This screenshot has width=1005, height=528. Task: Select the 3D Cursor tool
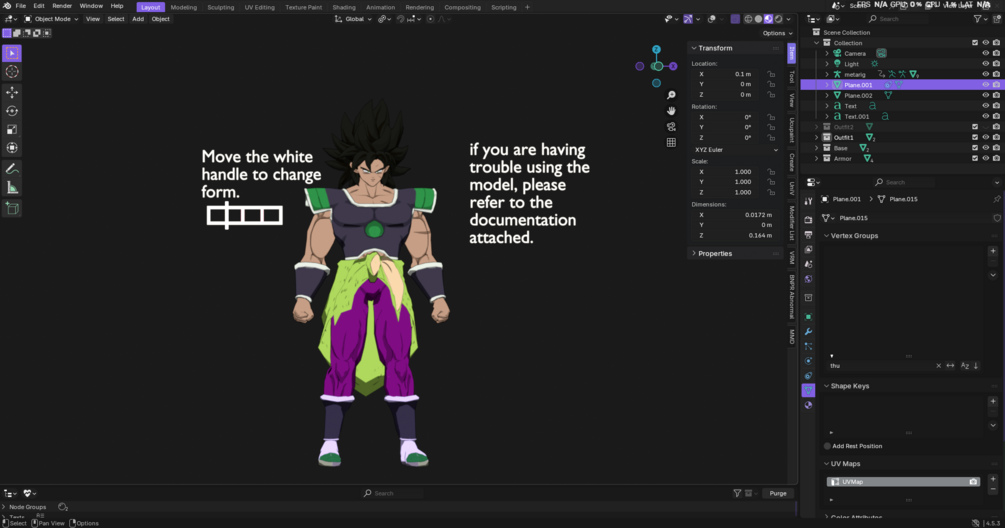pos(12,72)
